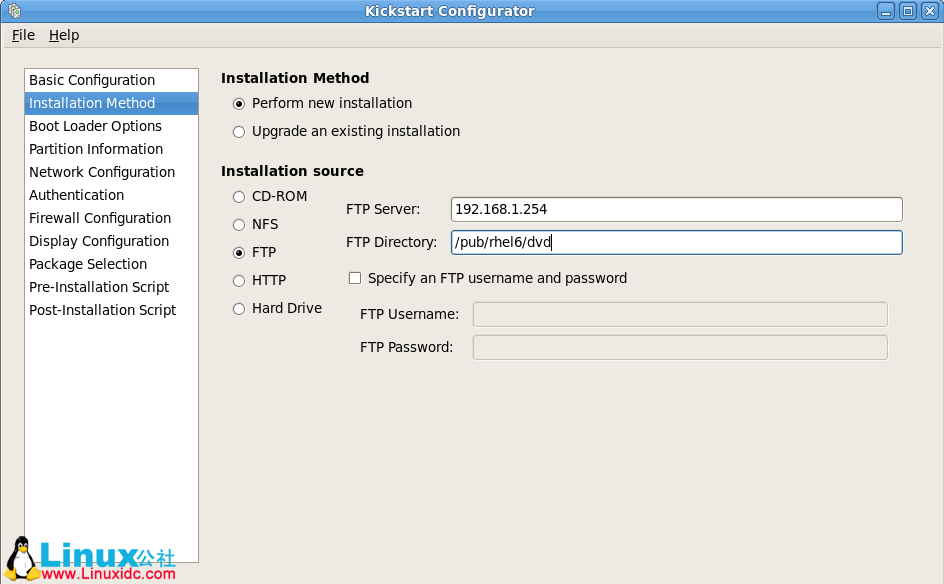Image resolution: width=944 pixels, height=584 pixels.
Task: Click the FTP Username field
Action: [x=680, y=314]
